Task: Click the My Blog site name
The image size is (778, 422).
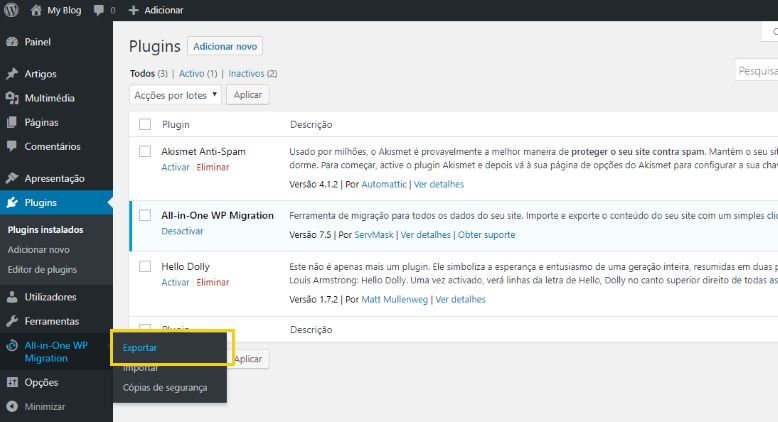Action: [64, 10]
